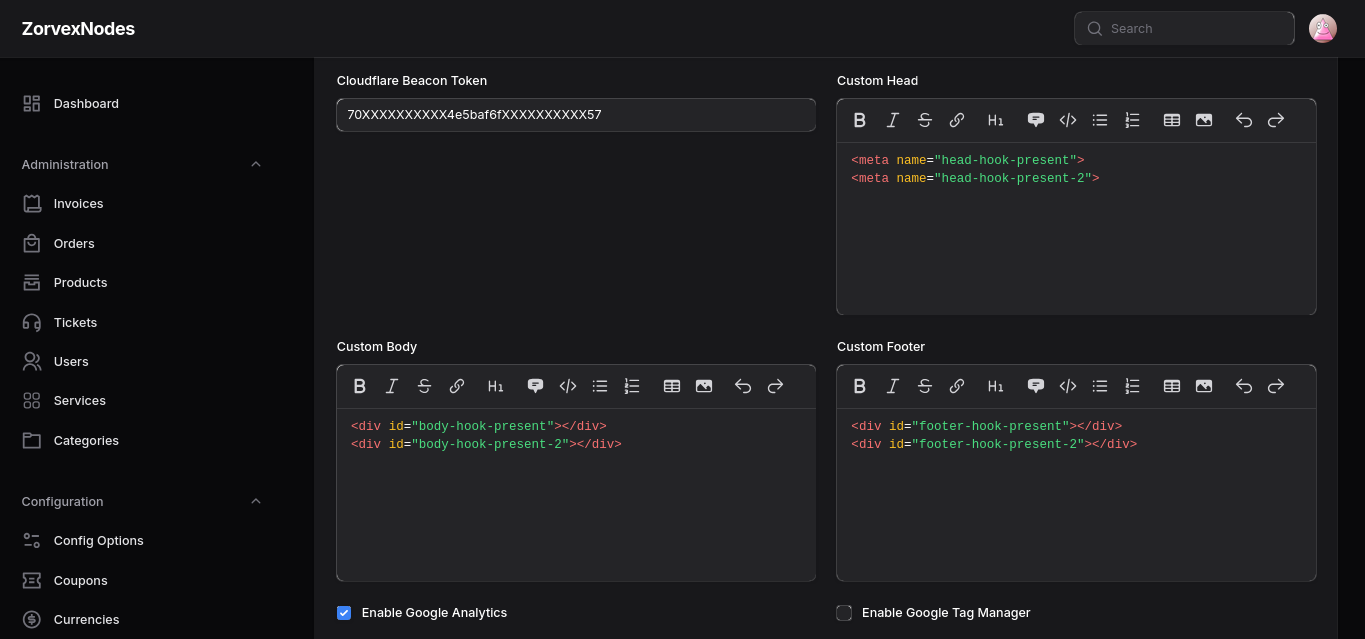1365x639 pixels.
Task: Insert bullet list in Custom Head editor
Action: pyautogui.click(x=1100, y=120)
